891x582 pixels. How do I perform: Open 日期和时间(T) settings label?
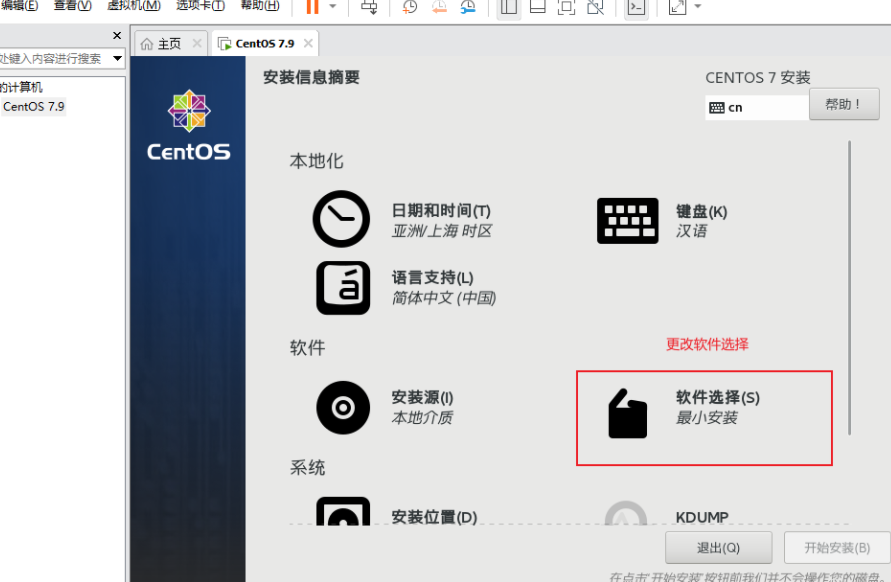click(441, 211)
